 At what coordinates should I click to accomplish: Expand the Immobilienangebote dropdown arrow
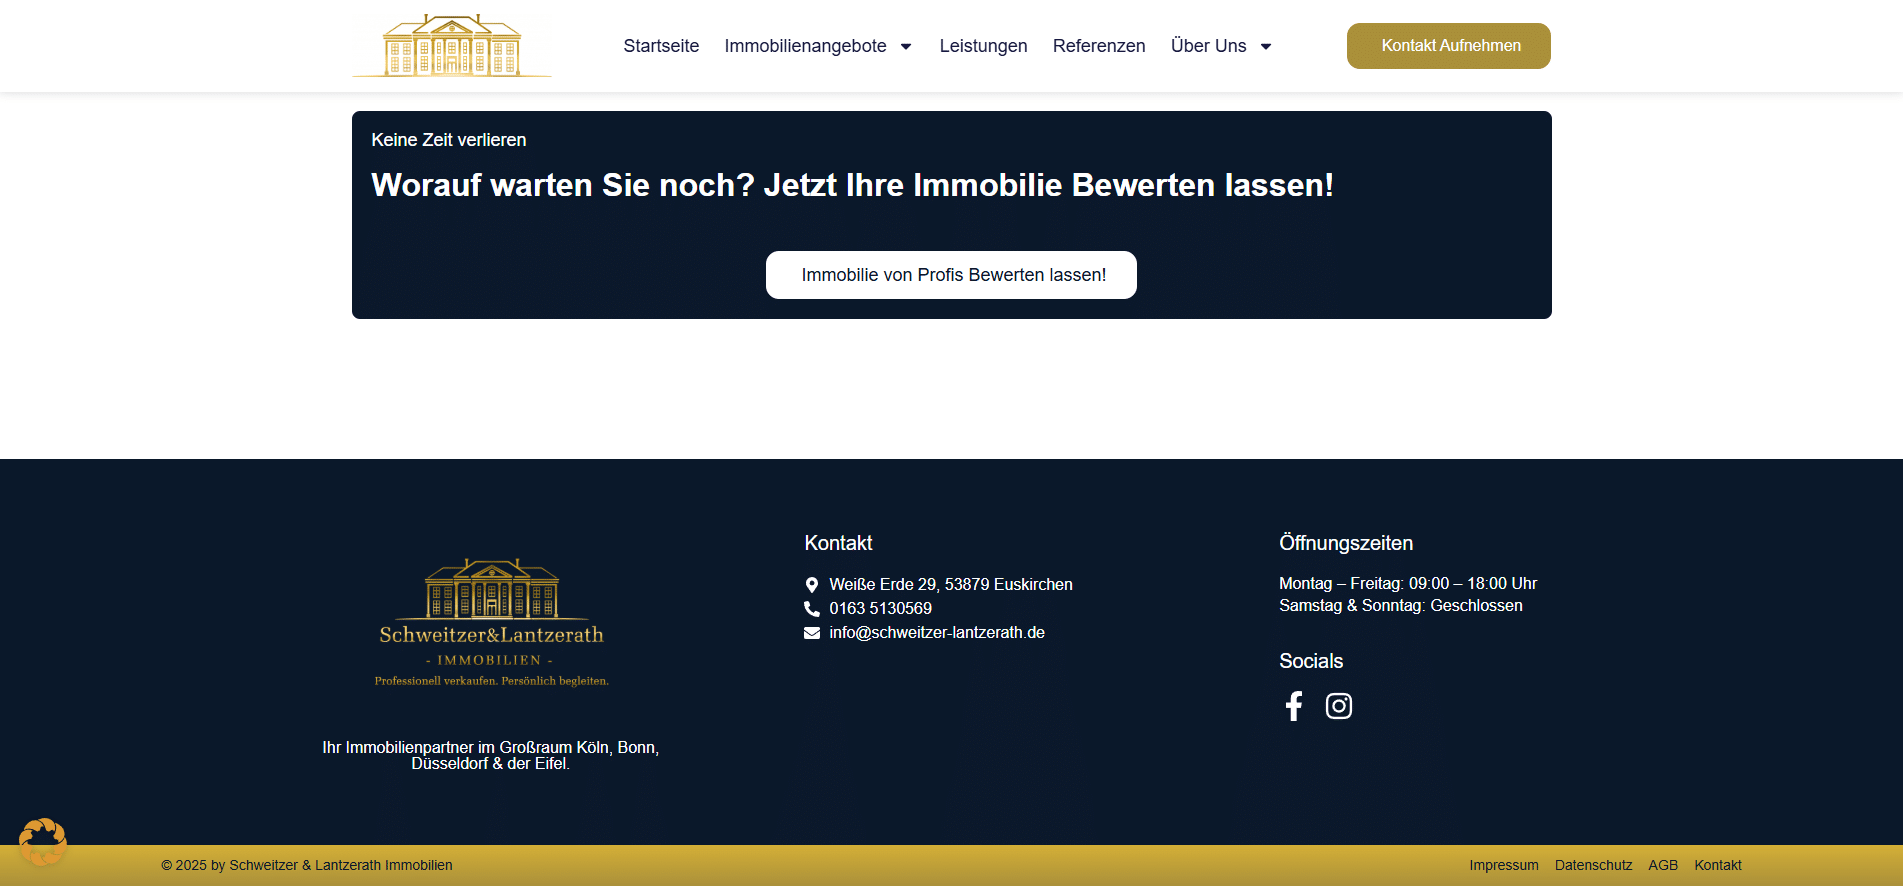tap(906, 47)
